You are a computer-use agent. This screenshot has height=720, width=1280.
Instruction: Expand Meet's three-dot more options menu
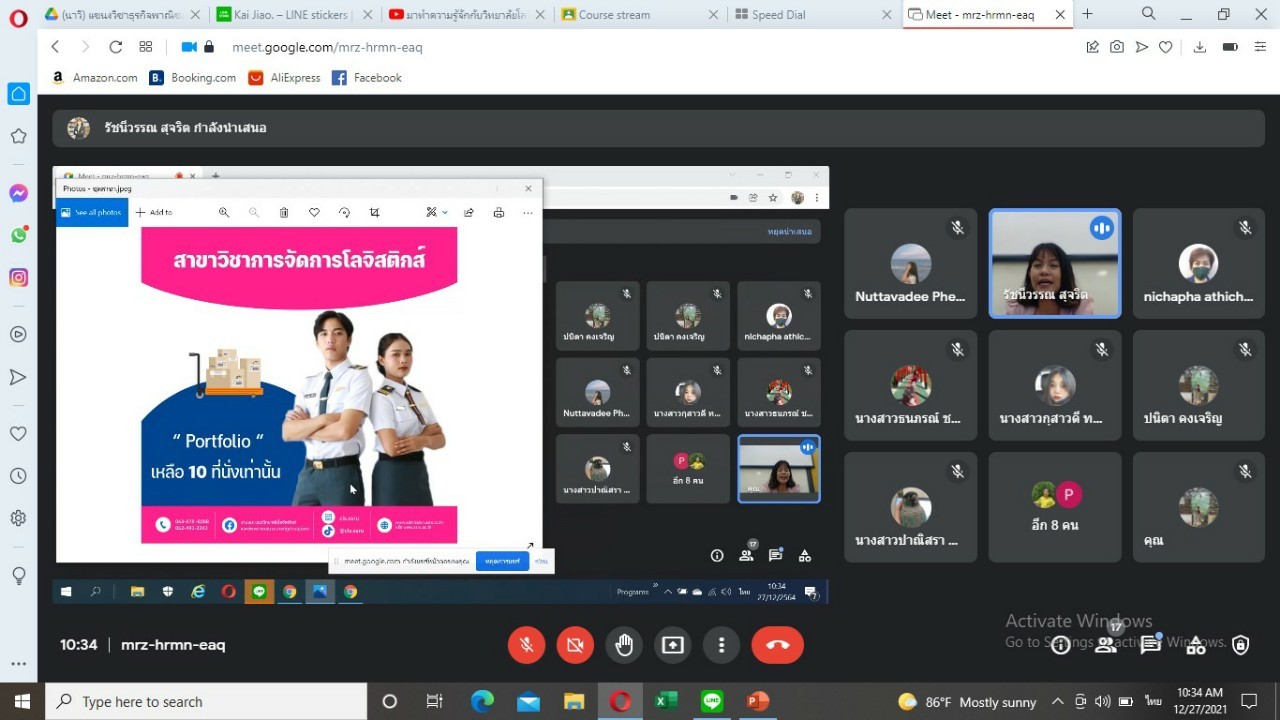pos(721,646)
